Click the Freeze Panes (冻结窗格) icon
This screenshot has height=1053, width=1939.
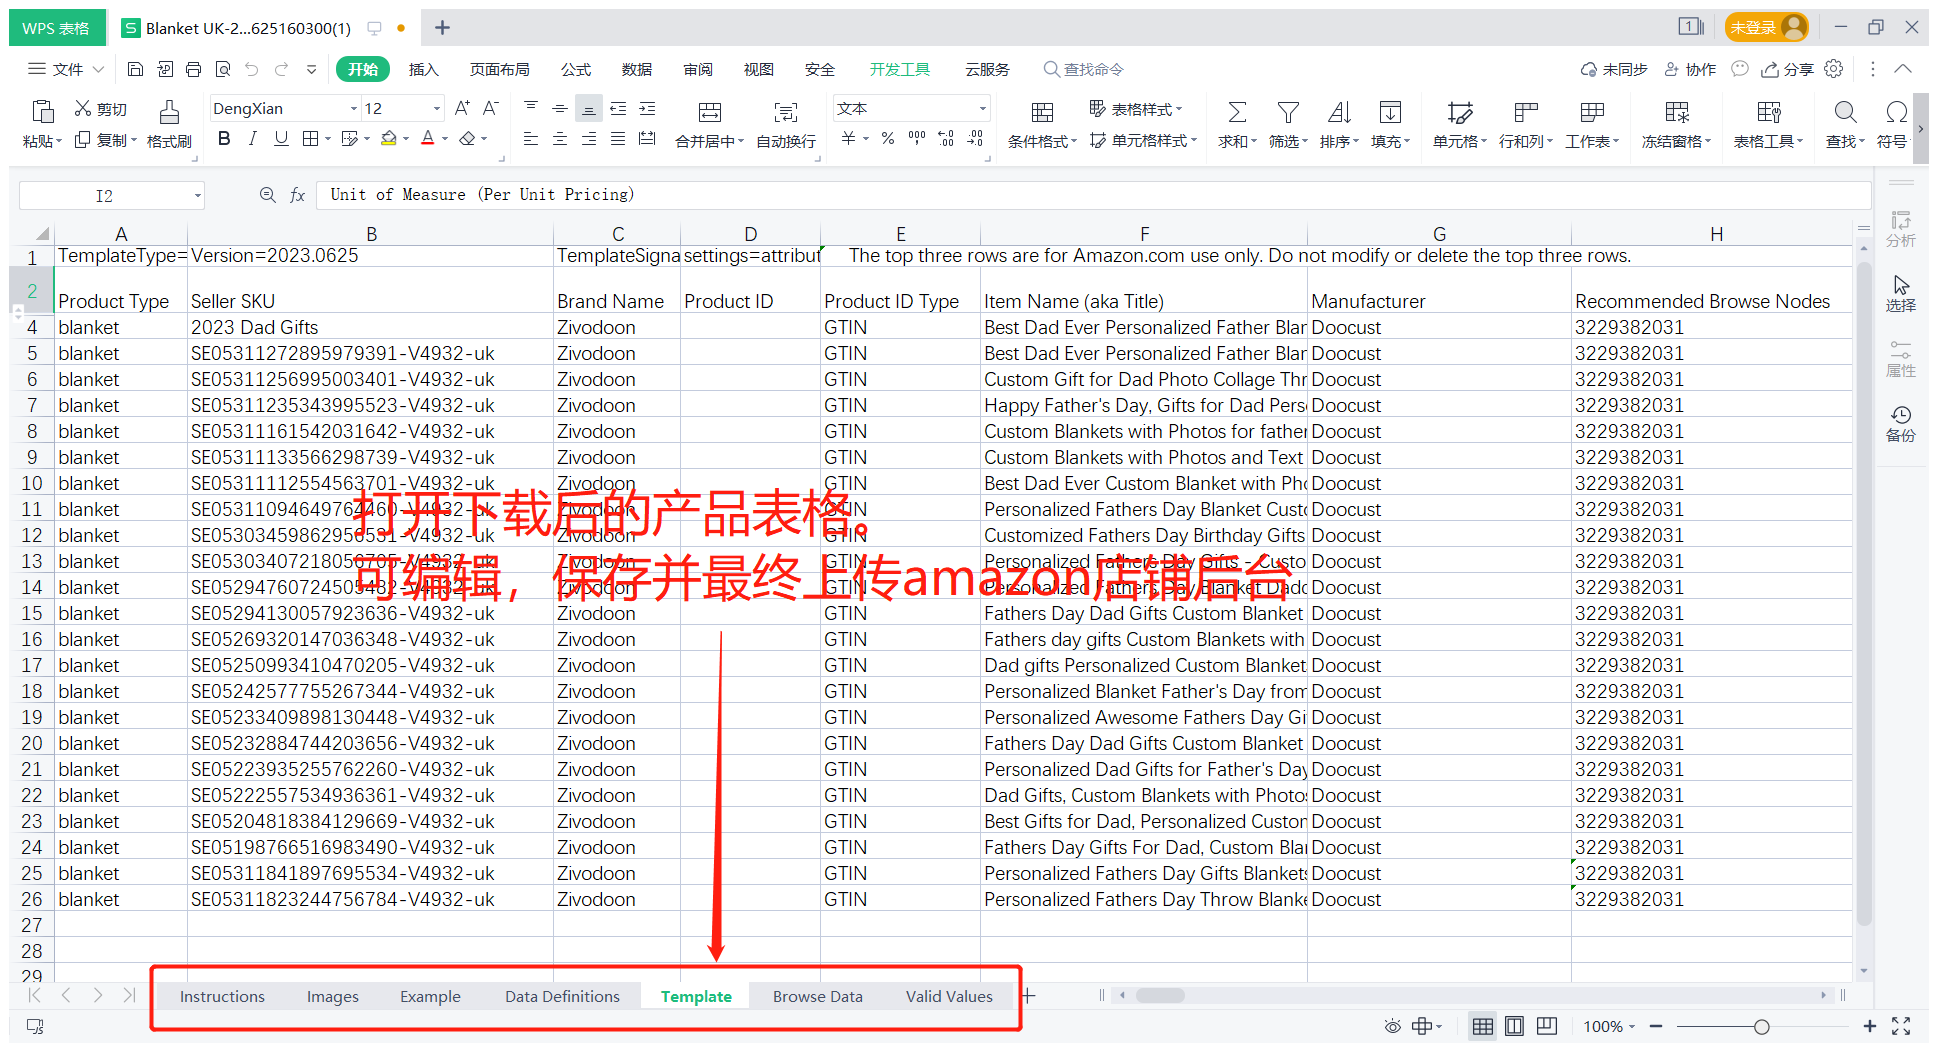coord(1677,112)
